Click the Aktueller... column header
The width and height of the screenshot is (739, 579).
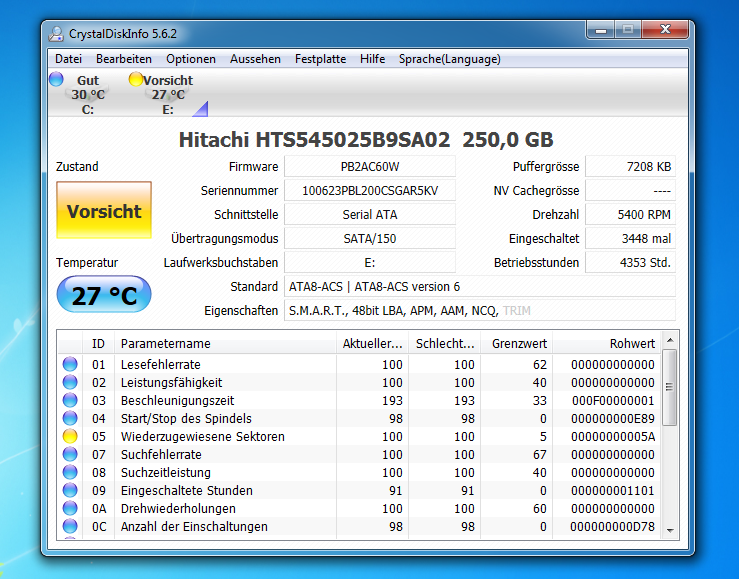tap(373, 343)
